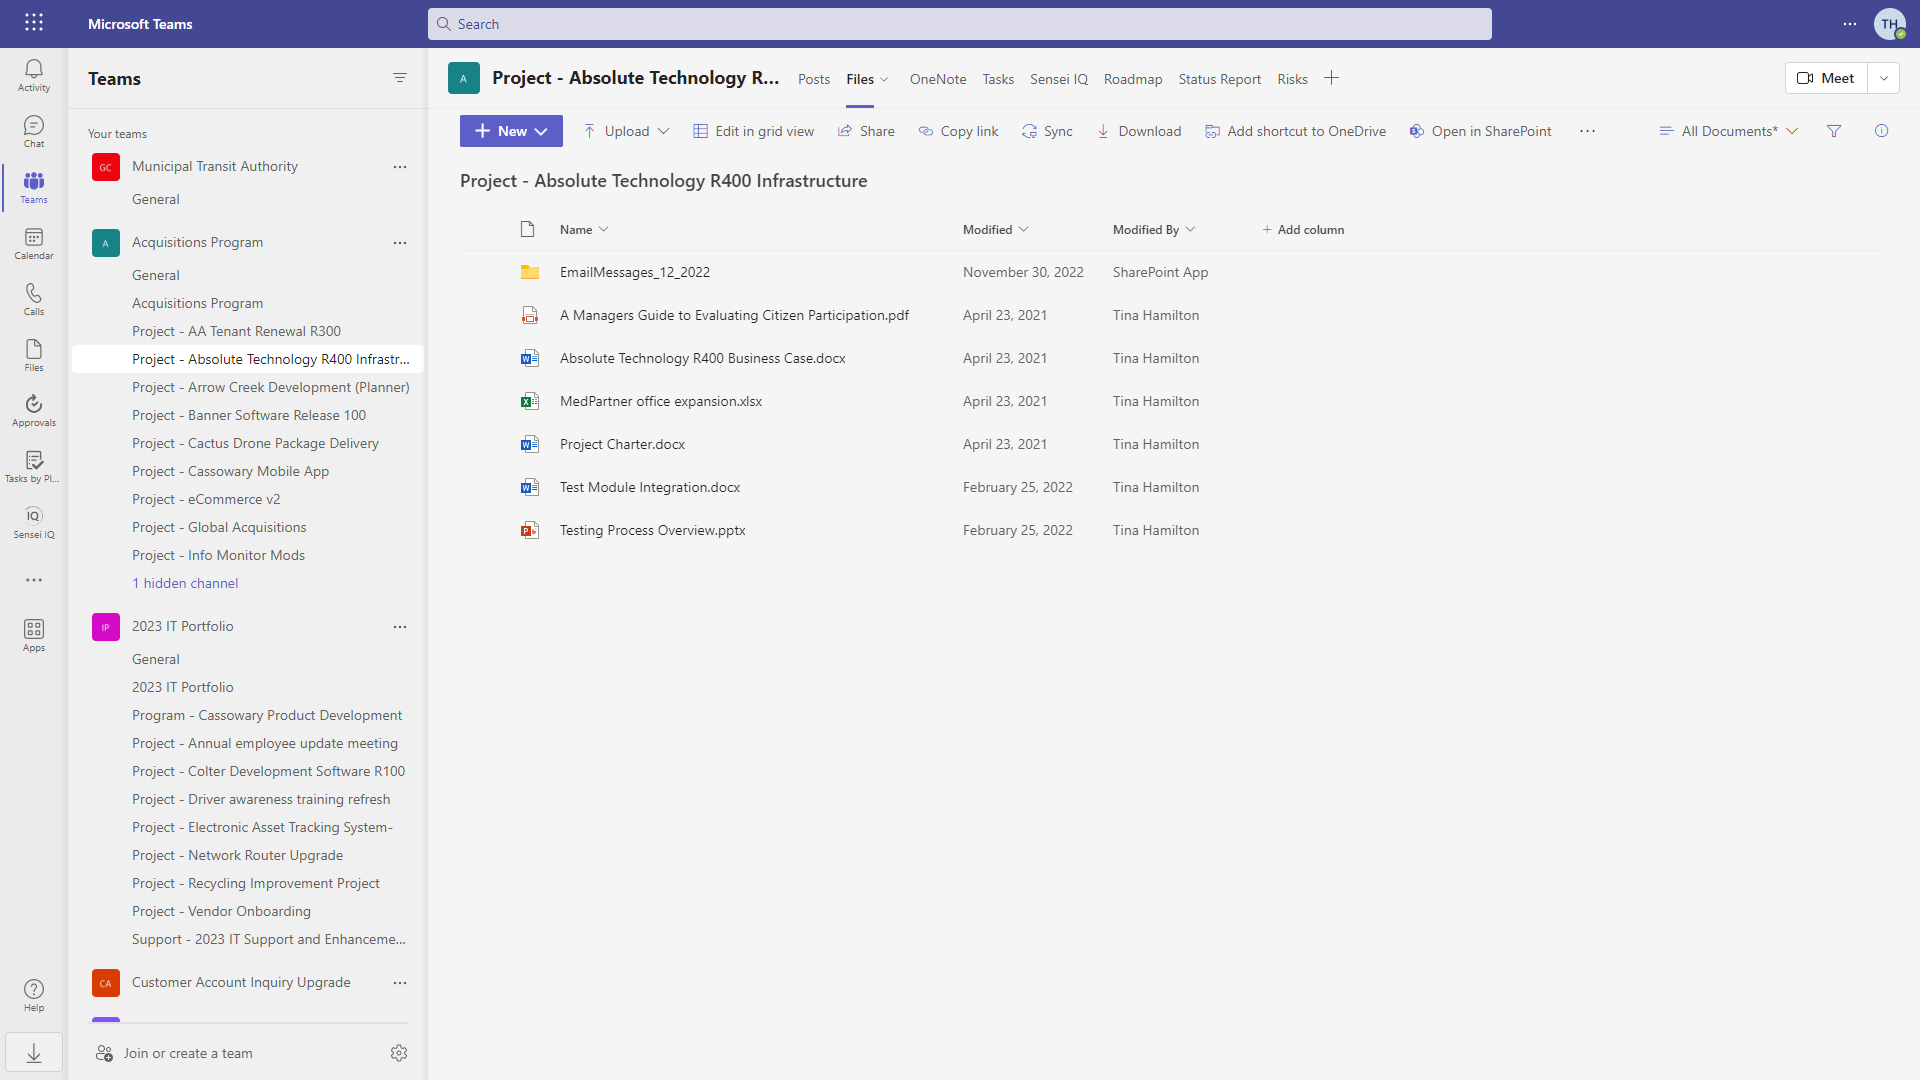Open the All Documents view dropdown

click(x=1729, y=131)
